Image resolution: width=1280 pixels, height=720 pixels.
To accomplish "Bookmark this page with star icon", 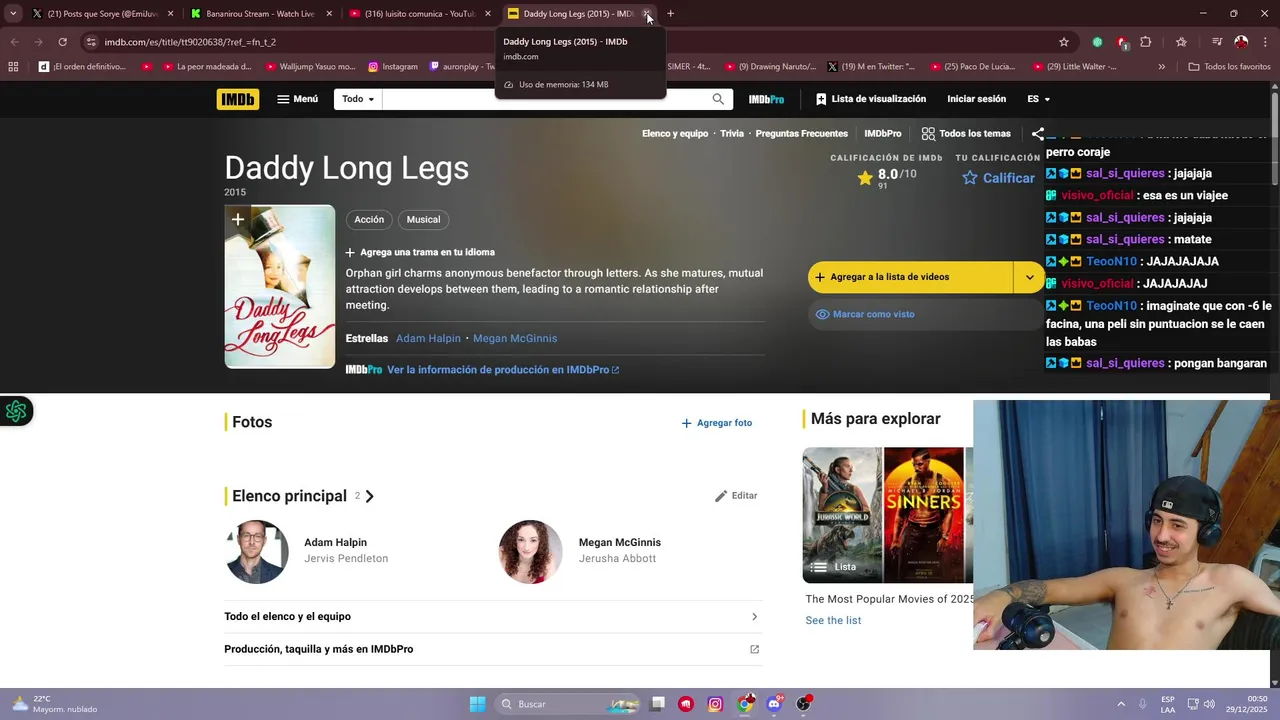I will pos(1063,42).
